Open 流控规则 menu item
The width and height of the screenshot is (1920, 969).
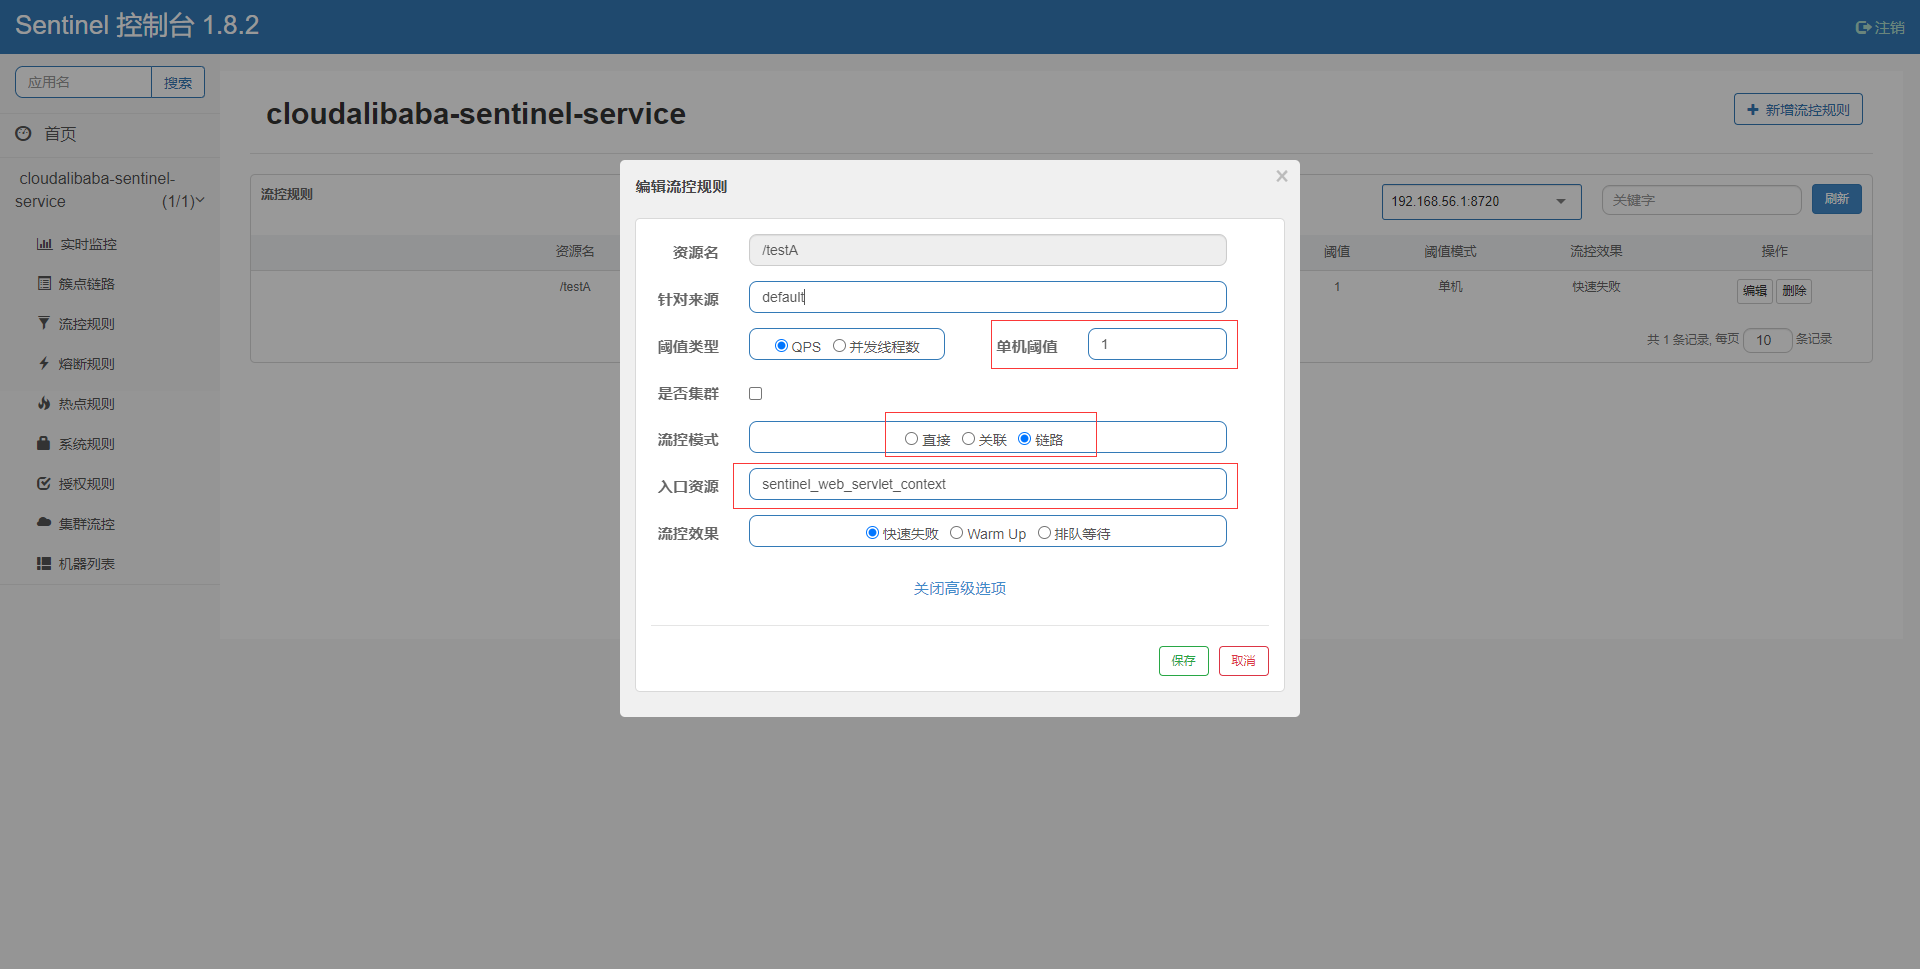pyautogui.click(x=87, y=324)
